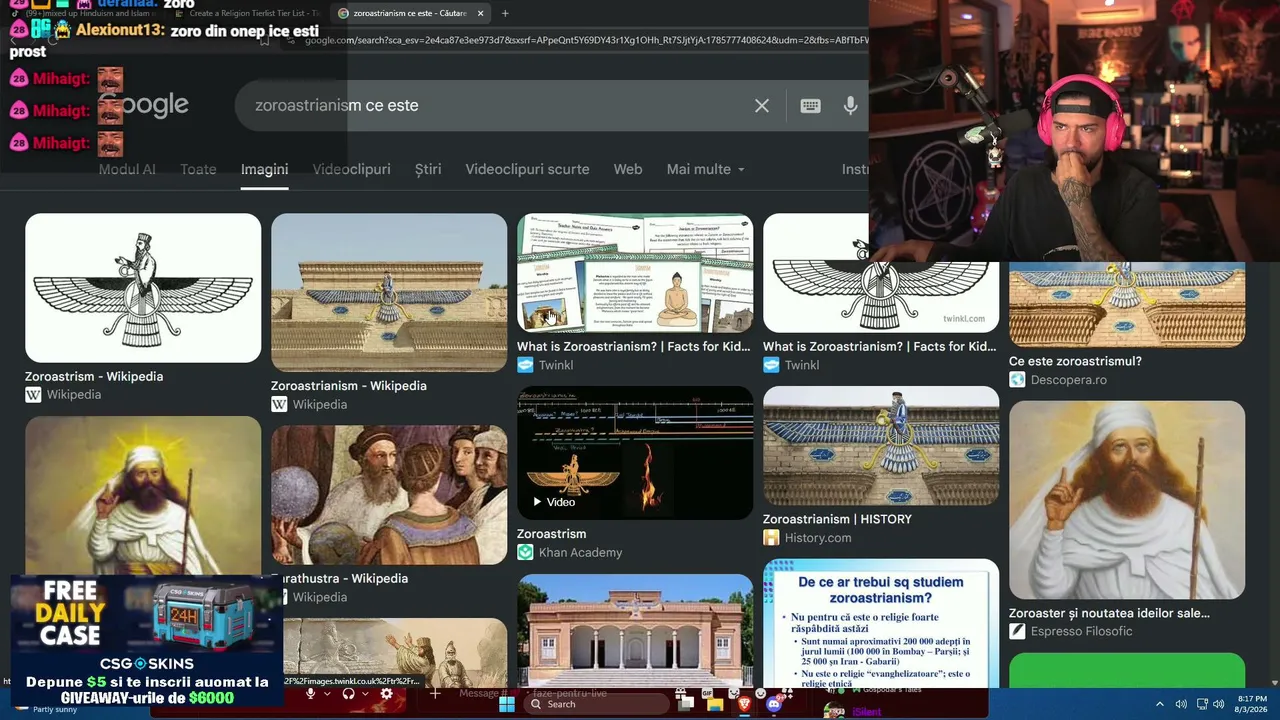Image resolution: width=1280 pixels, height=720 pixels.
Task: Play the Khan Academy Zoroastrism video thumbnail
Action: coord(635,453)
